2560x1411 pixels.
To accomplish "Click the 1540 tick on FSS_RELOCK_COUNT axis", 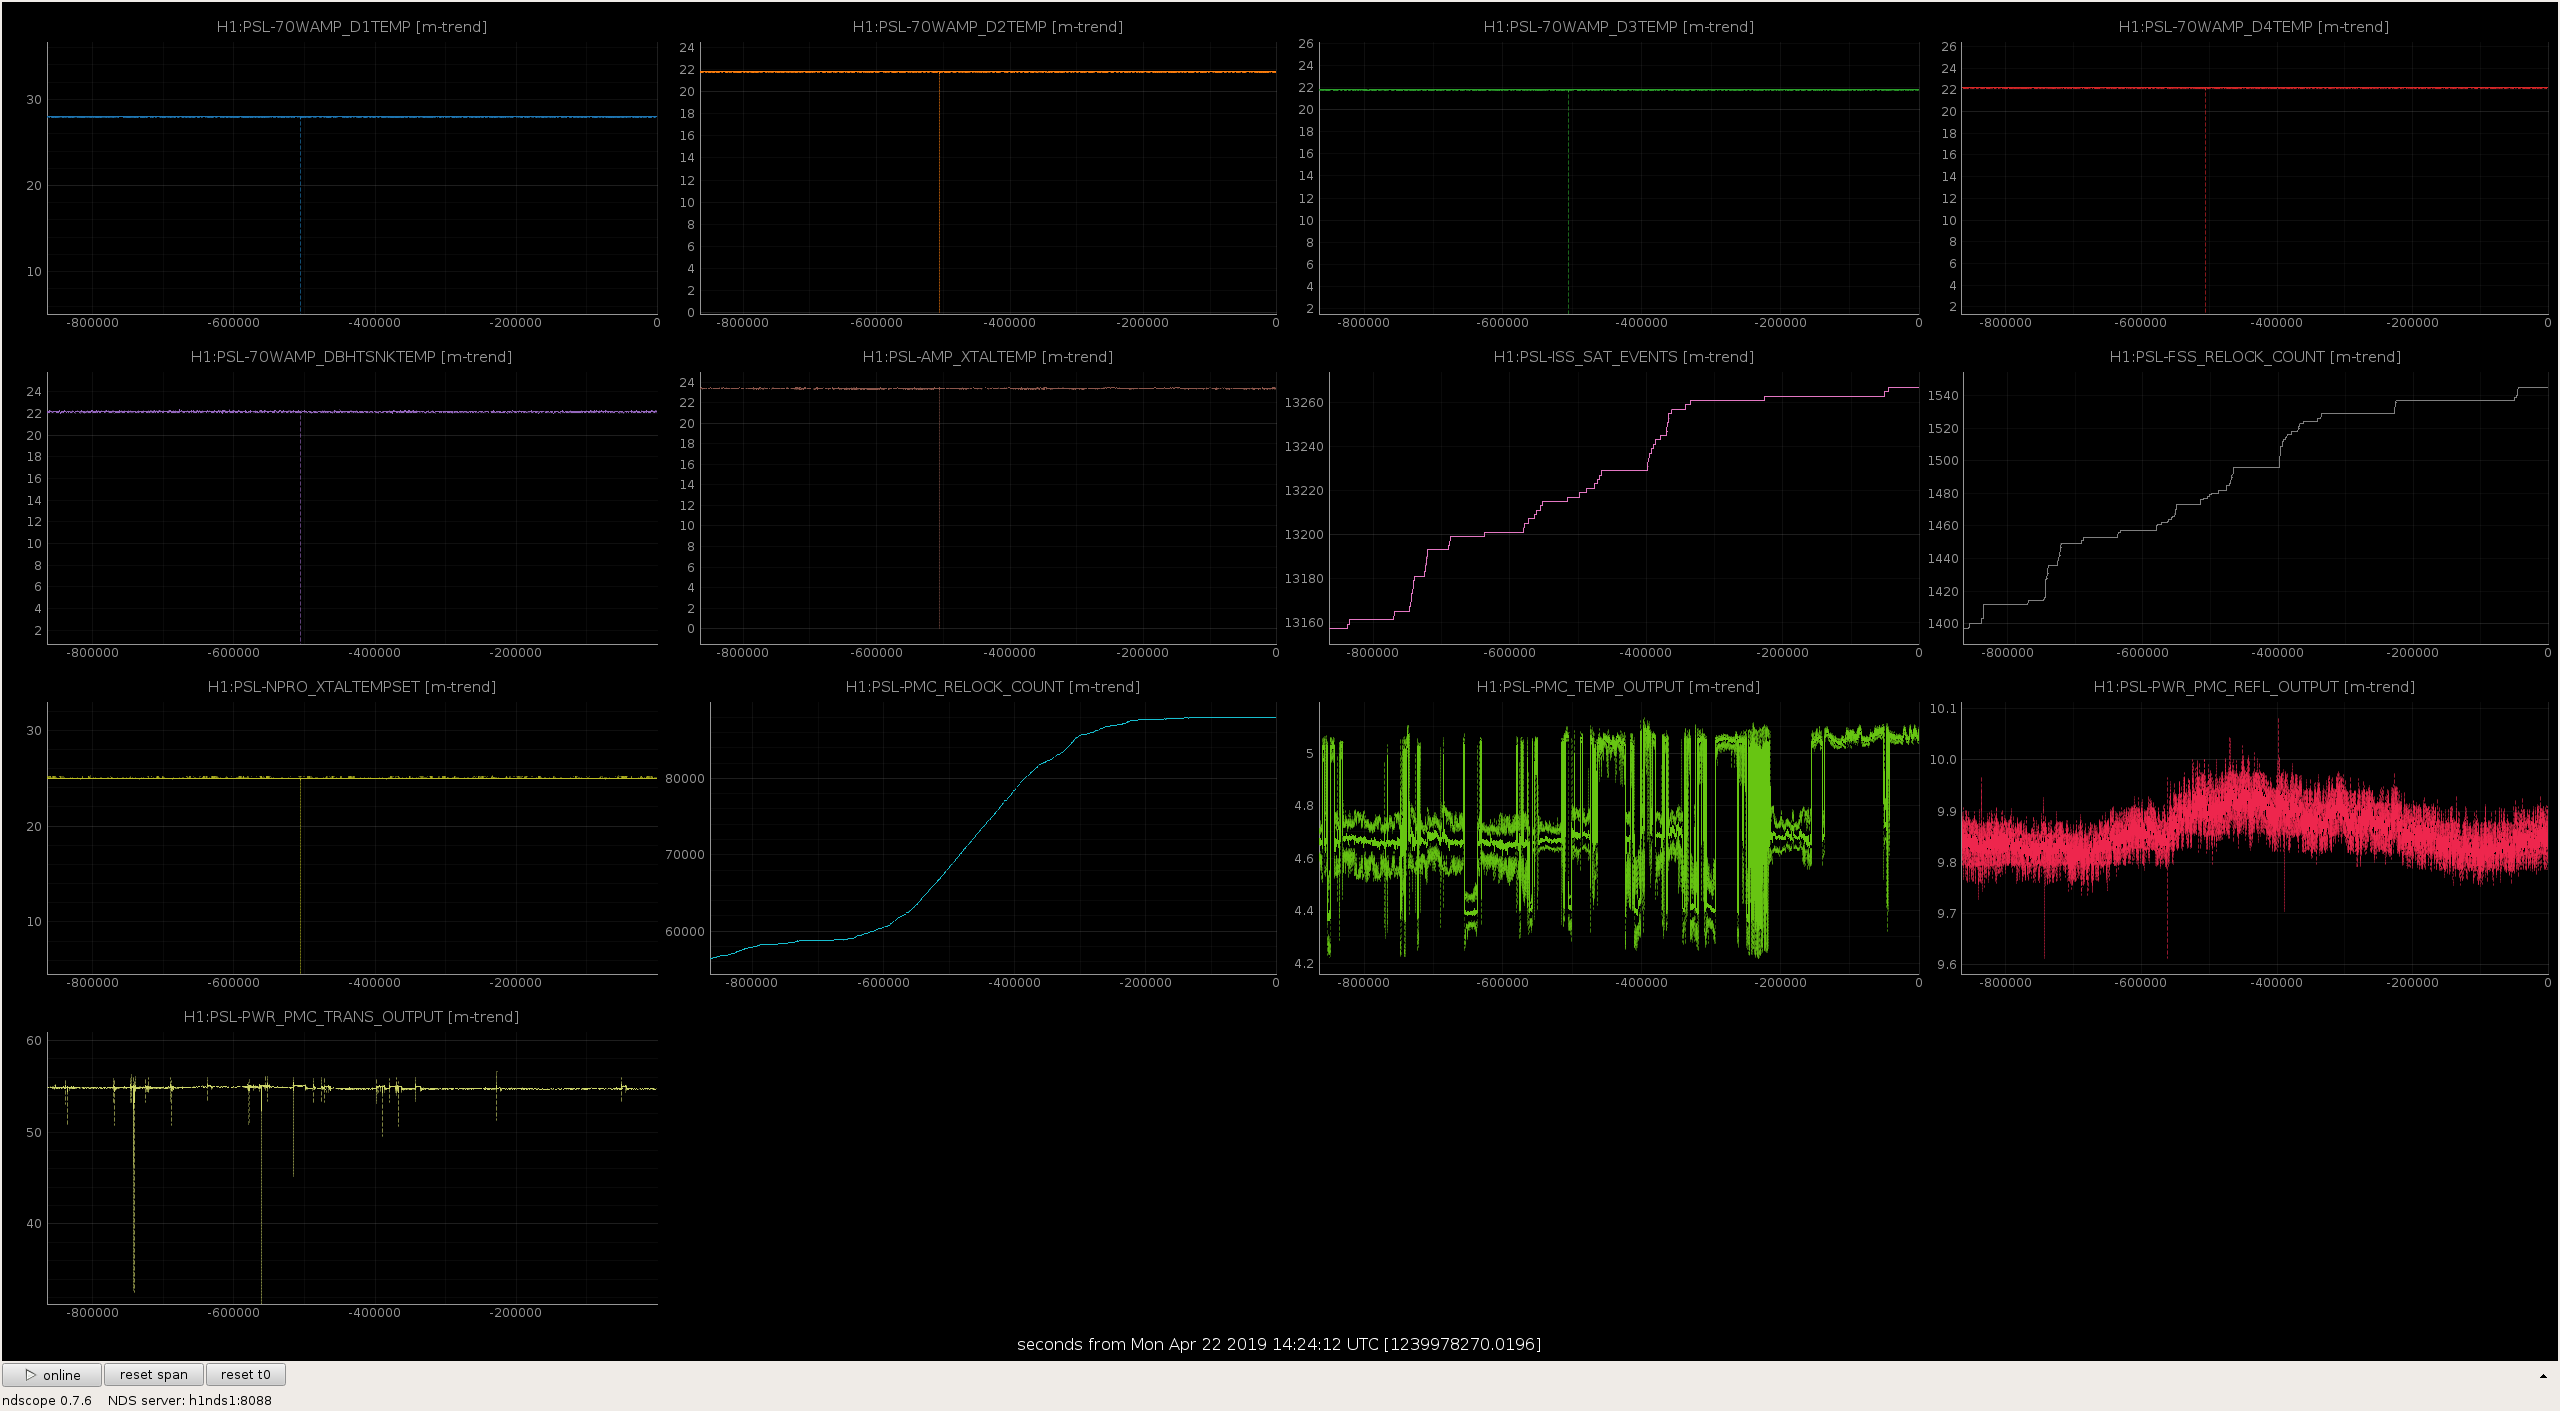I will point(1943,396).
